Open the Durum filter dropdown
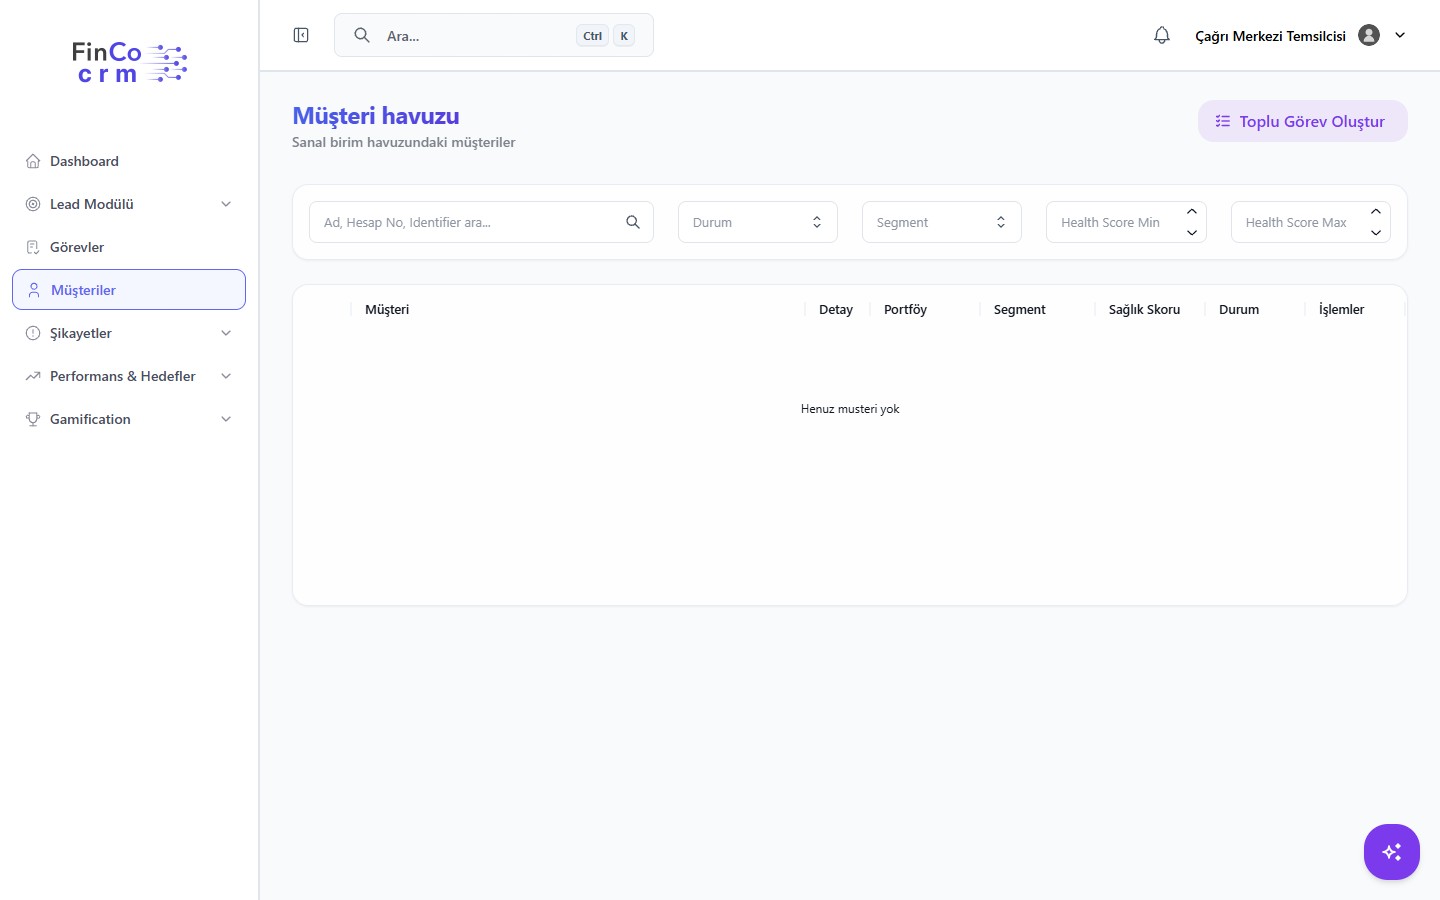The width and height of the screenshot is (1440, 900). coord(758,222)
